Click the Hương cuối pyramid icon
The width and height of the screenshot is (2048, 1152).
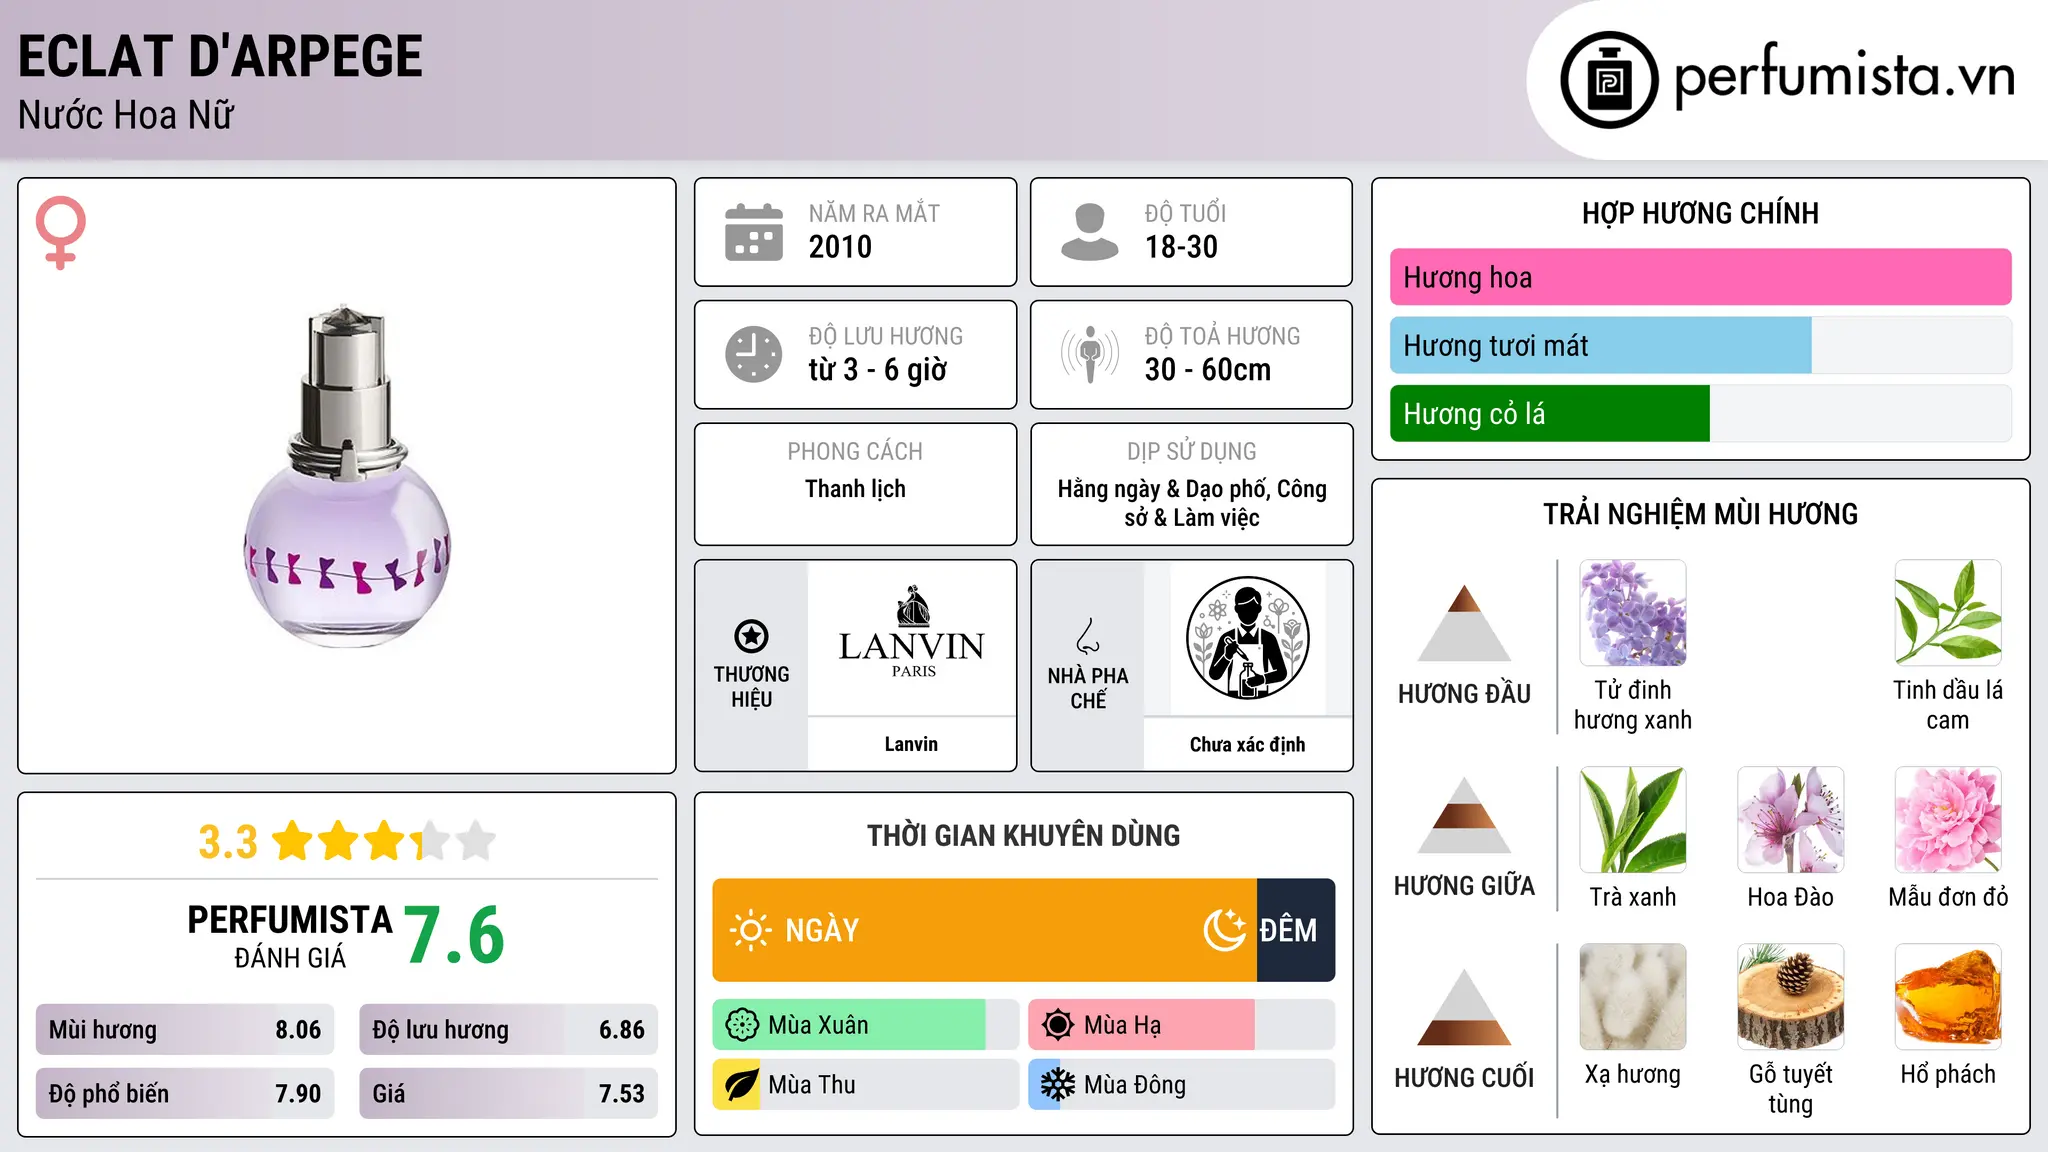(x=1464, y=1007)
